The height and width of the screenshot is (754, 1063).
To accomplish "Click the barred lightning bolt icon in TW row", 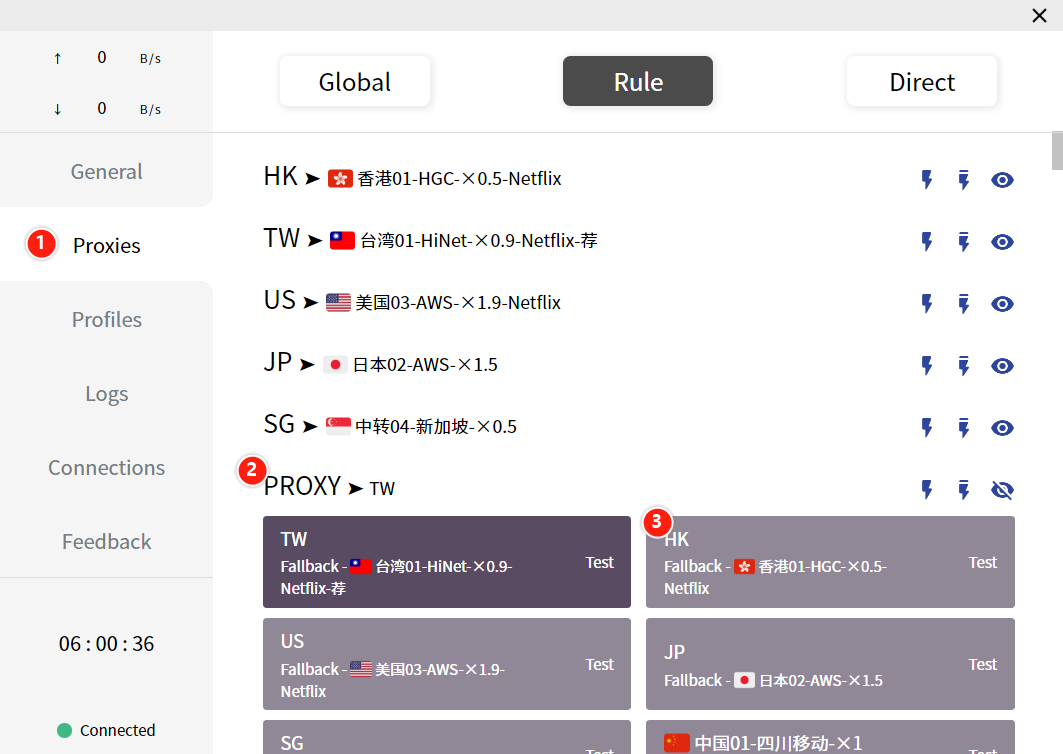I will pyautogui.click(x=964, y=242).
